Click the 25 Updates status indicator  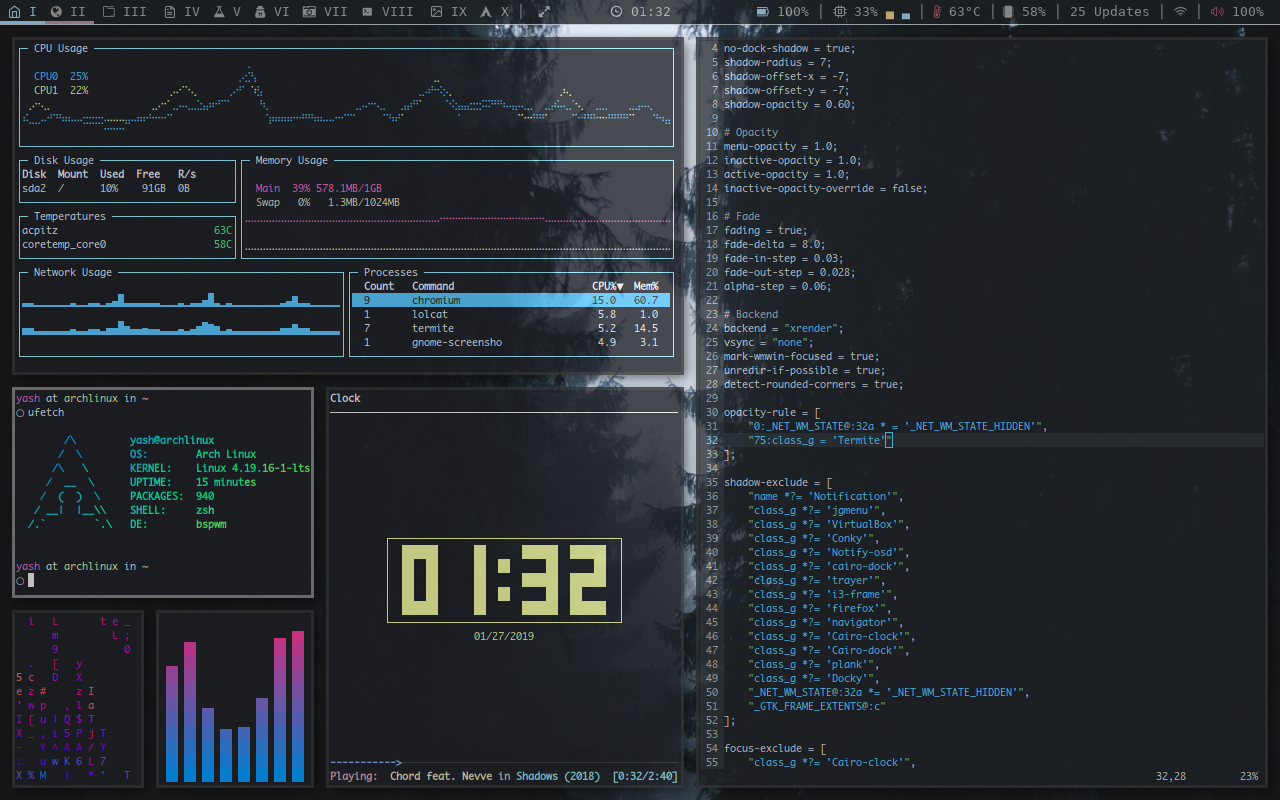click(x=1112, y=12)
